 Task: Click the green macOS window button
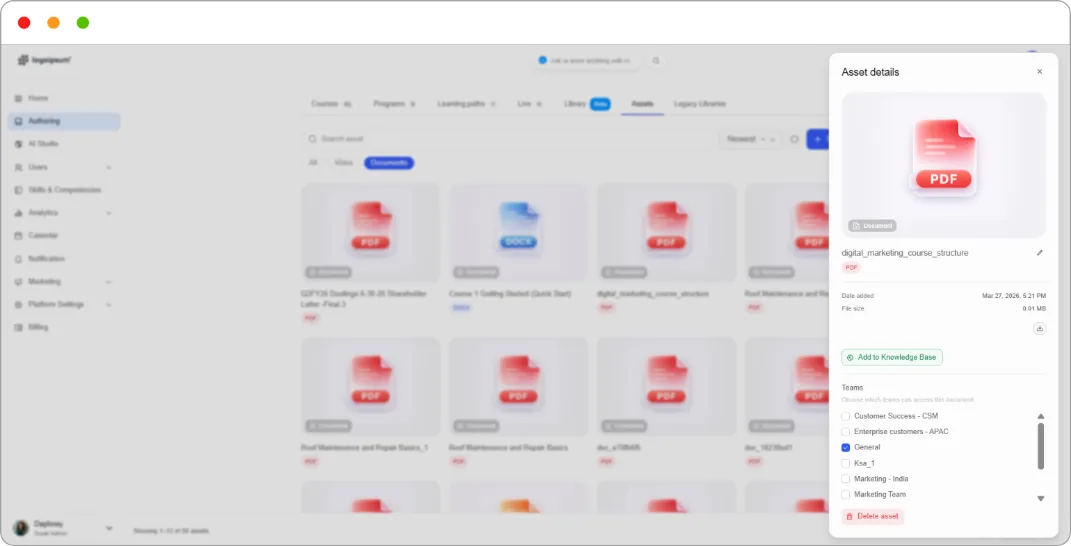tap(83, 23)
